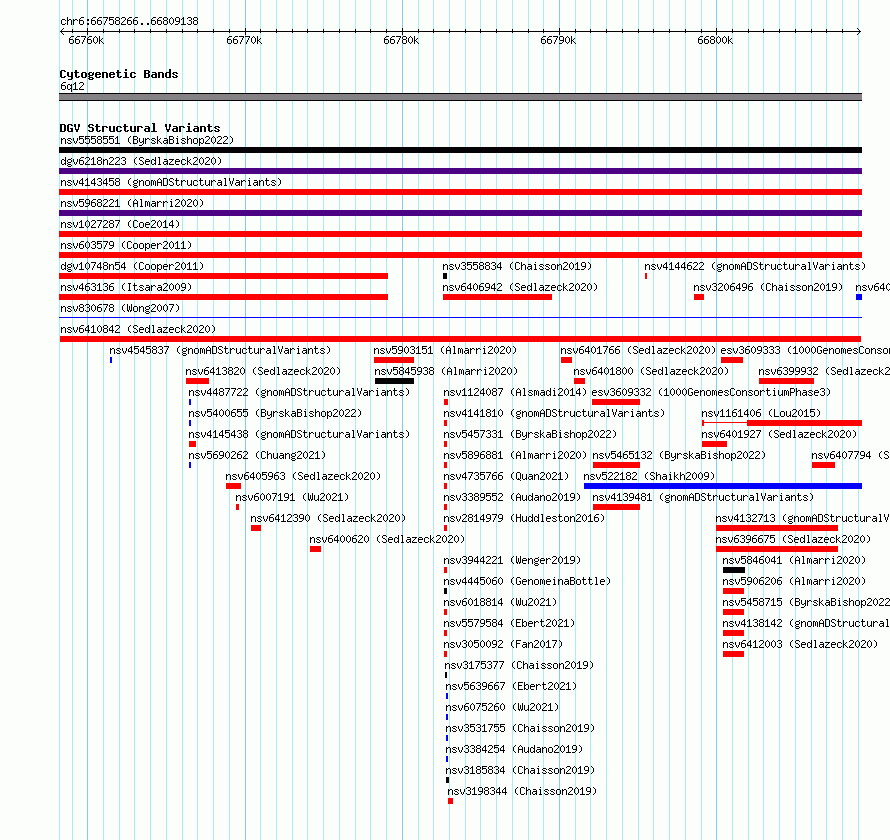
Task: Select nsv463136 (Itsara2009) label
Action: [x=126, y=287]
